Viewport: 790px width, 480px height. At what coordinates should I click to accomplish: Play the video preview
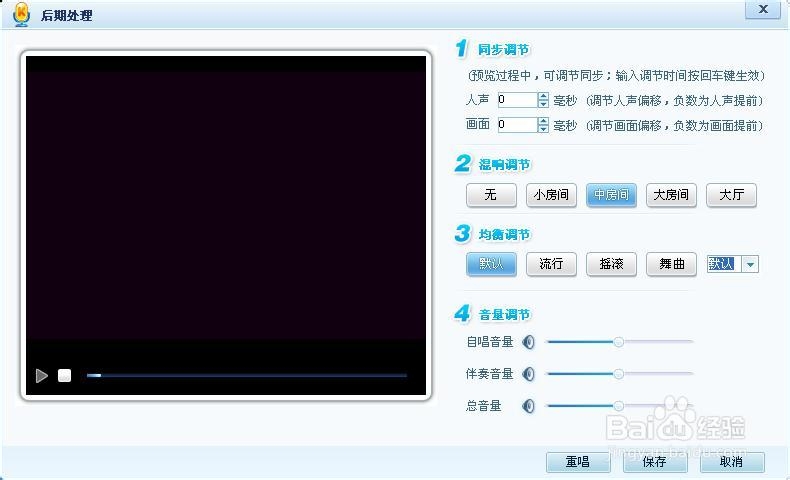pyautogui.click(x=42, y=376)
